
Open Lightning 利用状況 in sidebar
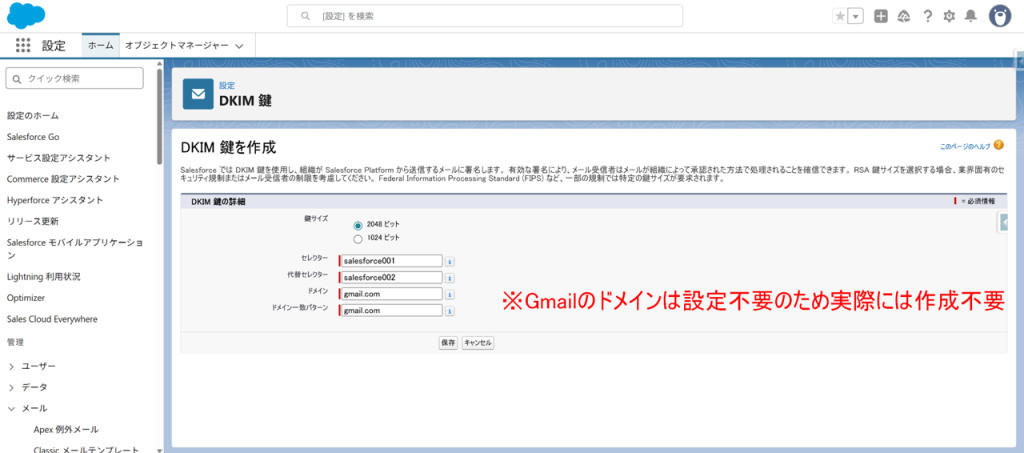click(44, 277)
